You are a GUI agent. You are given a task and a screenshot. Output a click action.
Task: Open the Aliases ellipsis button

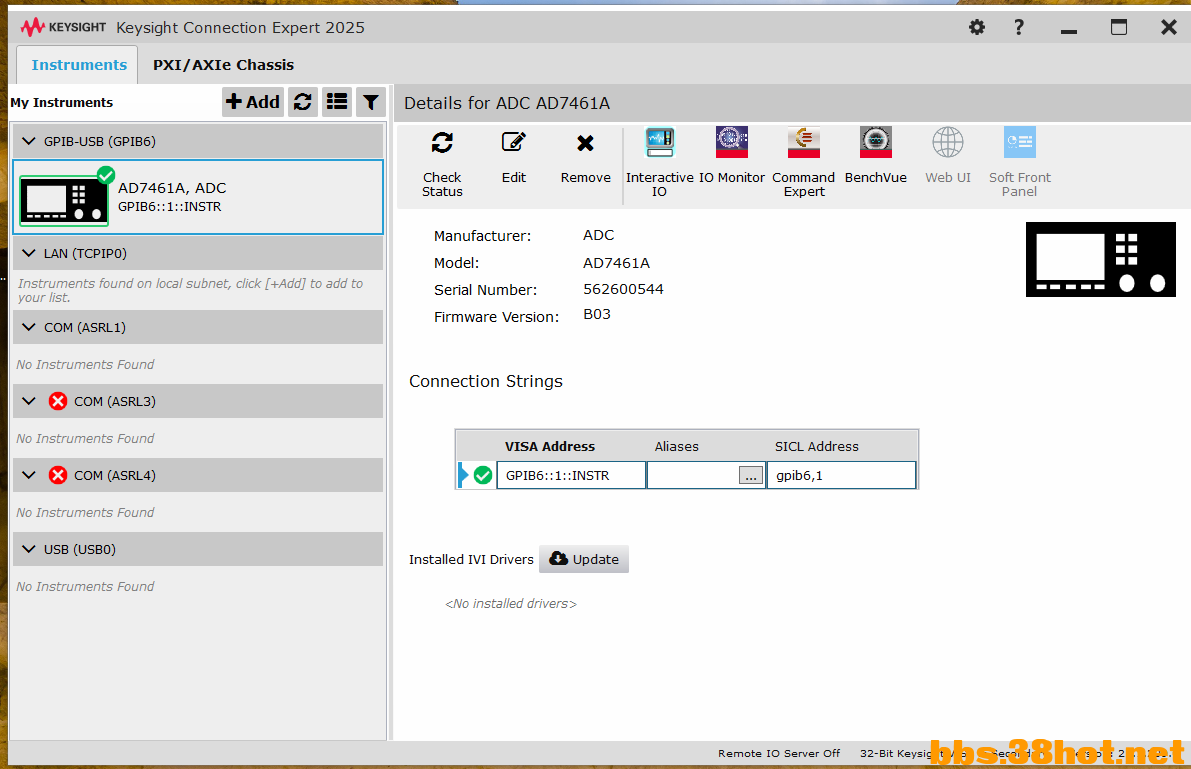click(750, 476)
